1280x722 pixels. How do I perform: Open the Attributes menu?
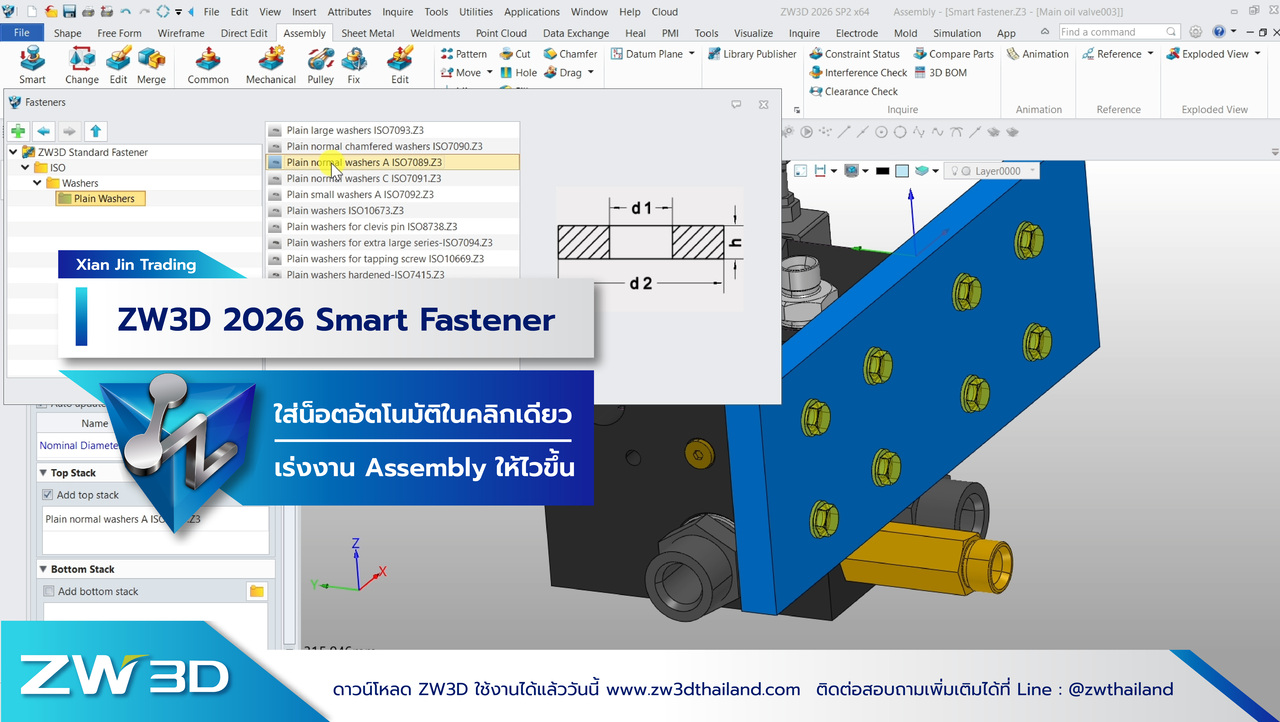coord(350,12)
